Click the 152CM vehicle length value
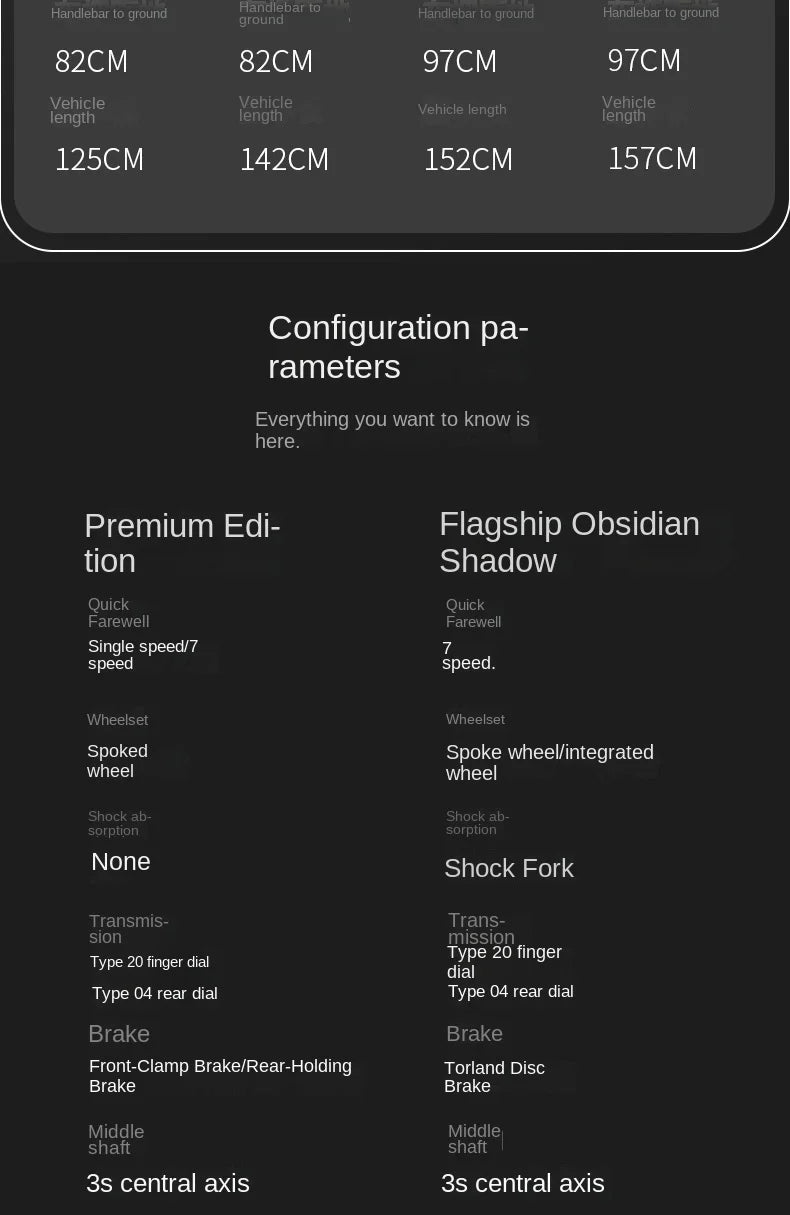 coord(468,159)
